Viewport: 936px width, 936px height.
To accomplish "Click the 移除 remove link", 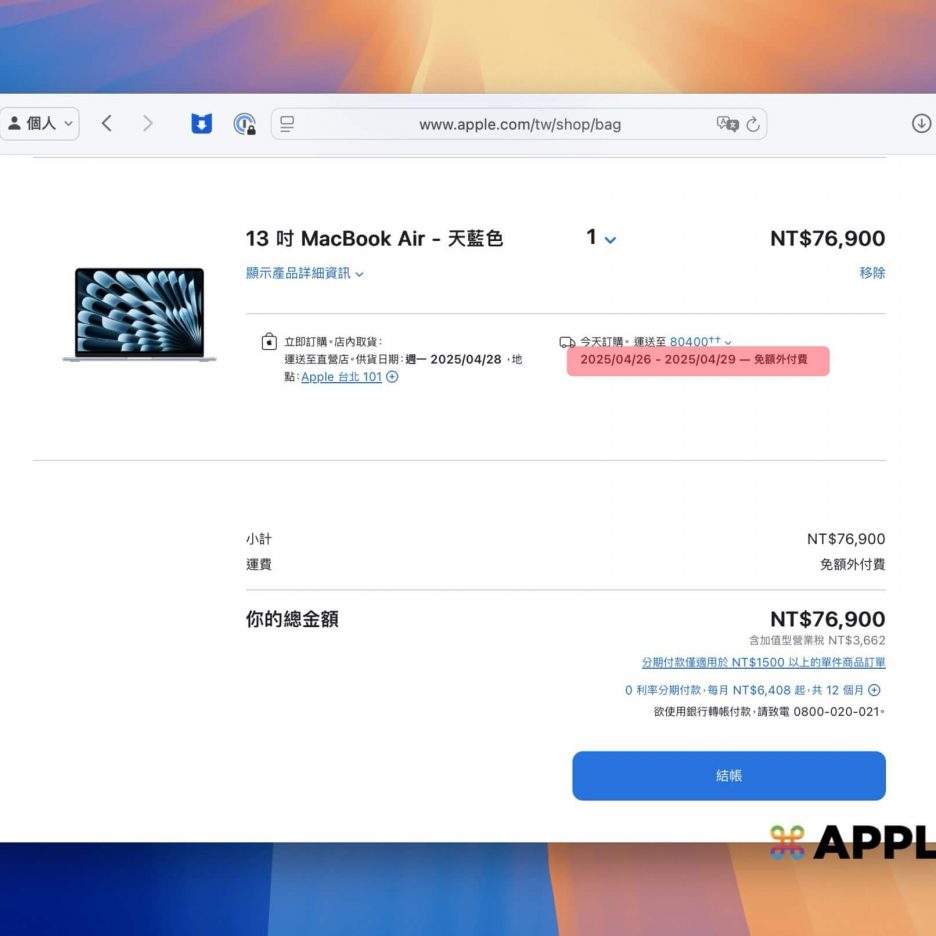I will [872, 273].
